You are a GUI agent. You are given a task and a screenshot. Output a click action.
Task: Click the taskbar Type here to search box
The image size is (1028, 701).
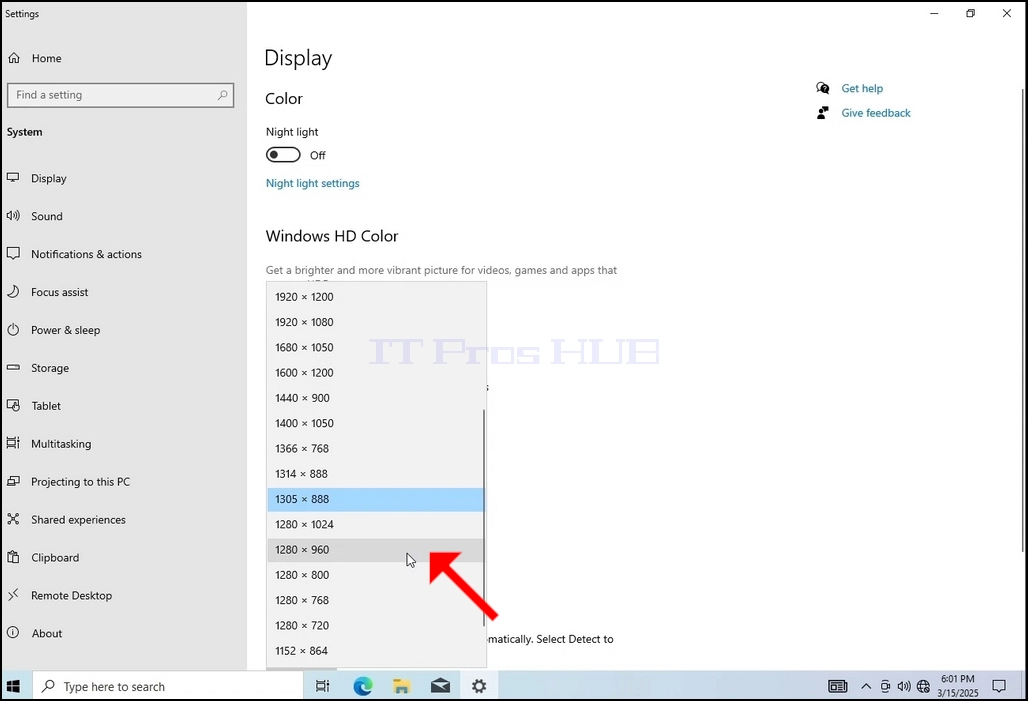168,687
